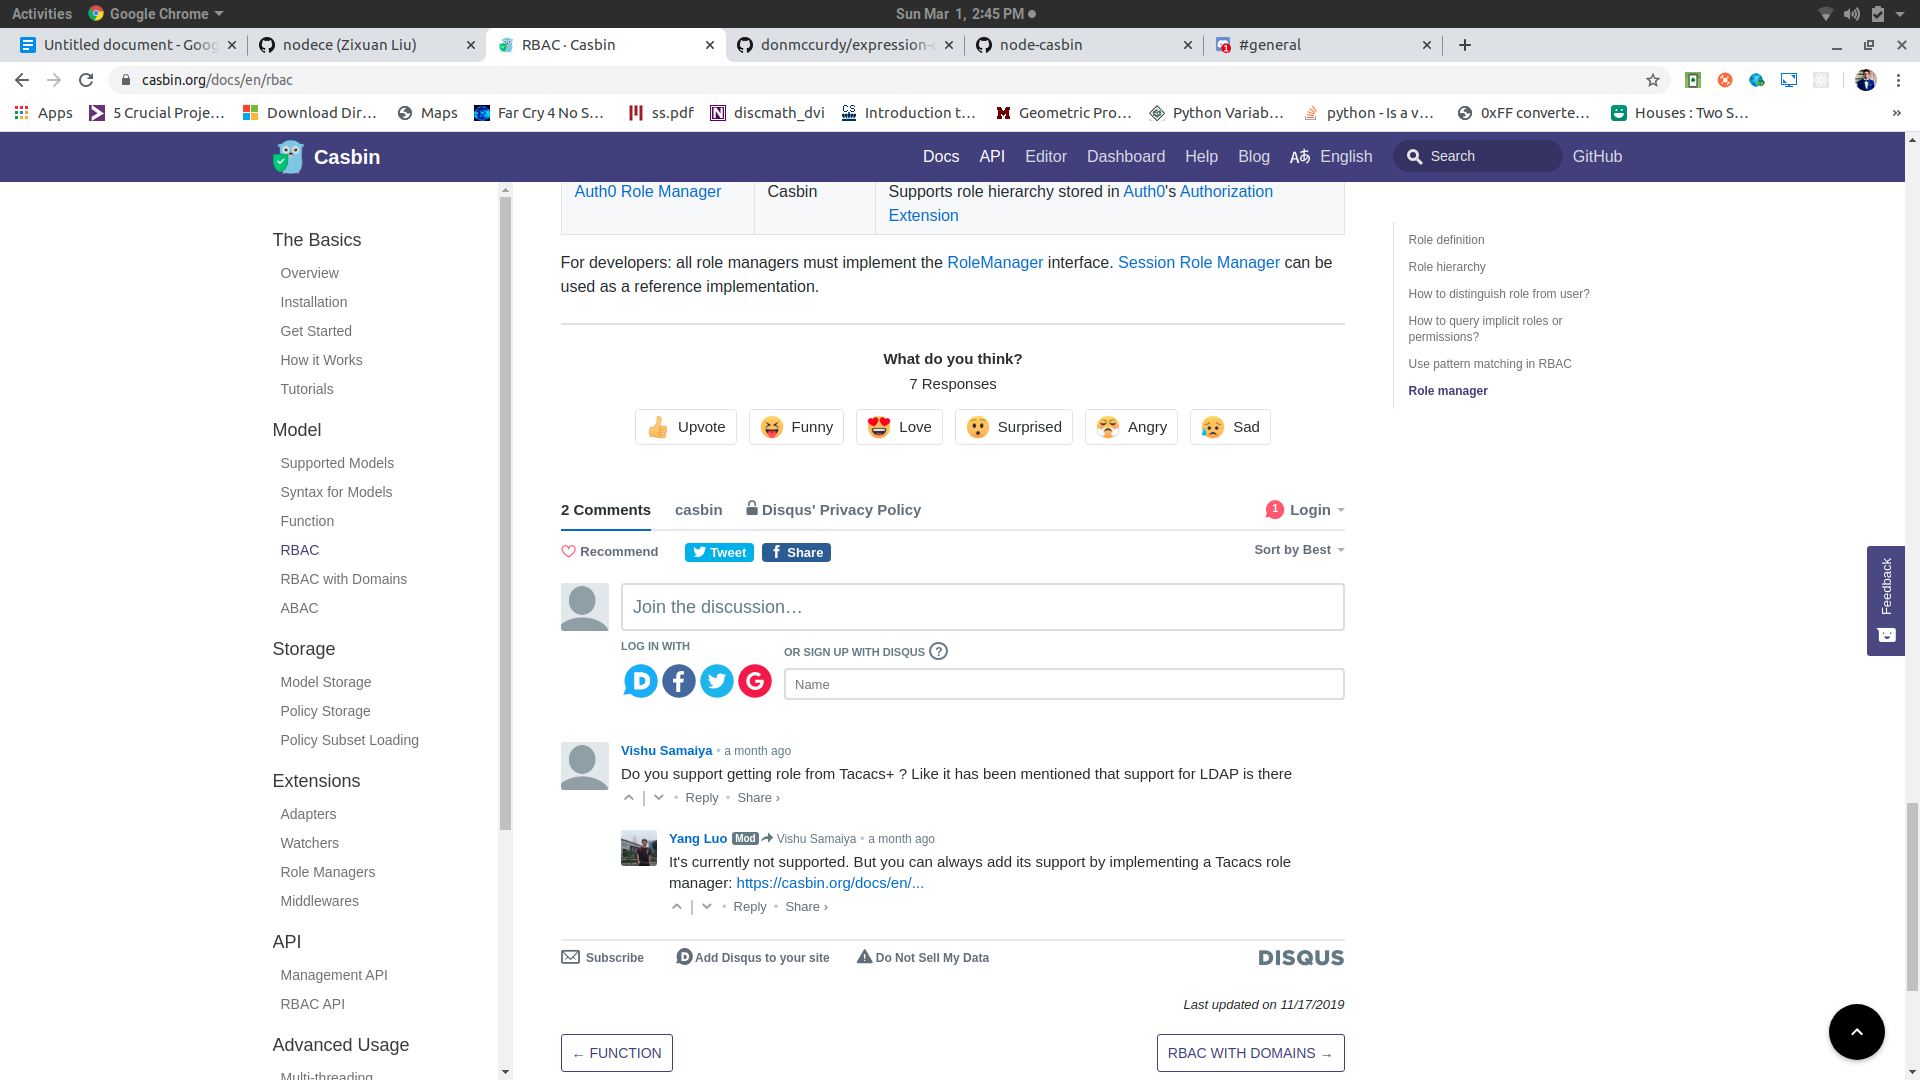Click the Join the discussion text box

click(982, 607)
